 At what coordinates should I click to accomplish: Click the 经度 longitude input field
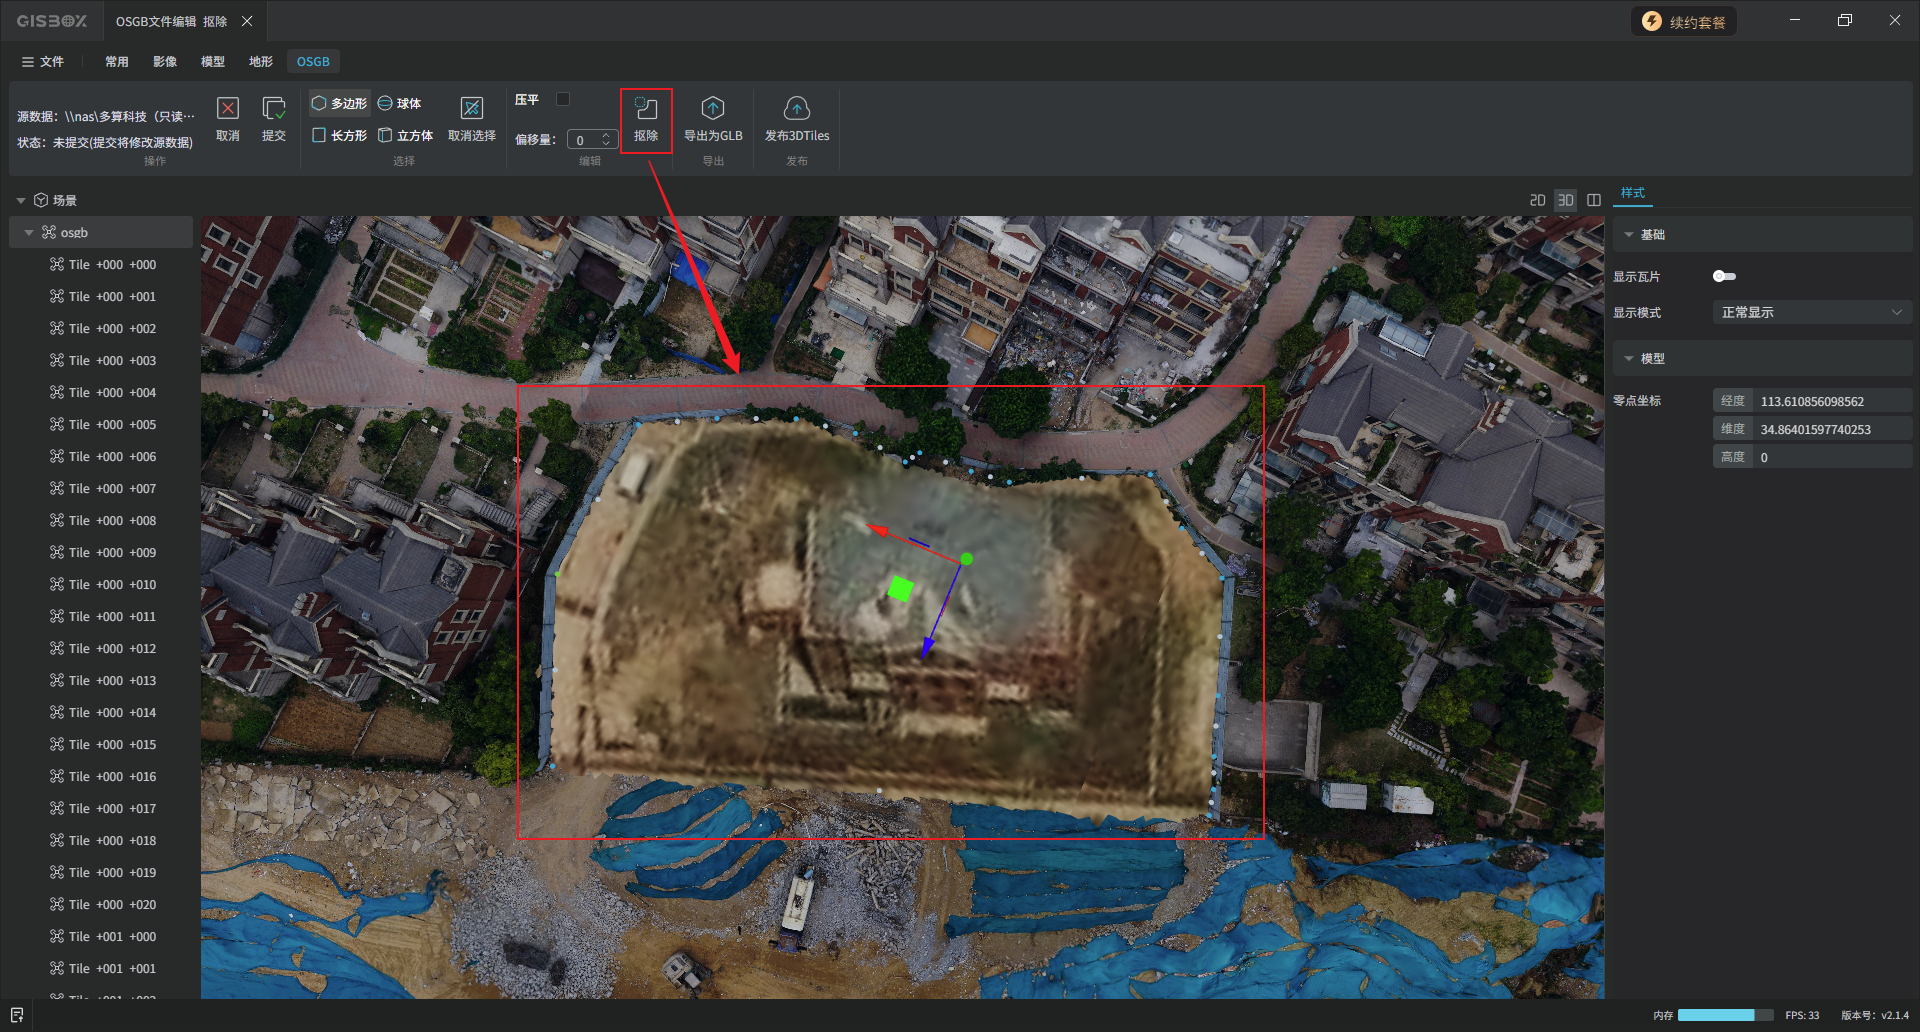click(x=1832, y=401)
